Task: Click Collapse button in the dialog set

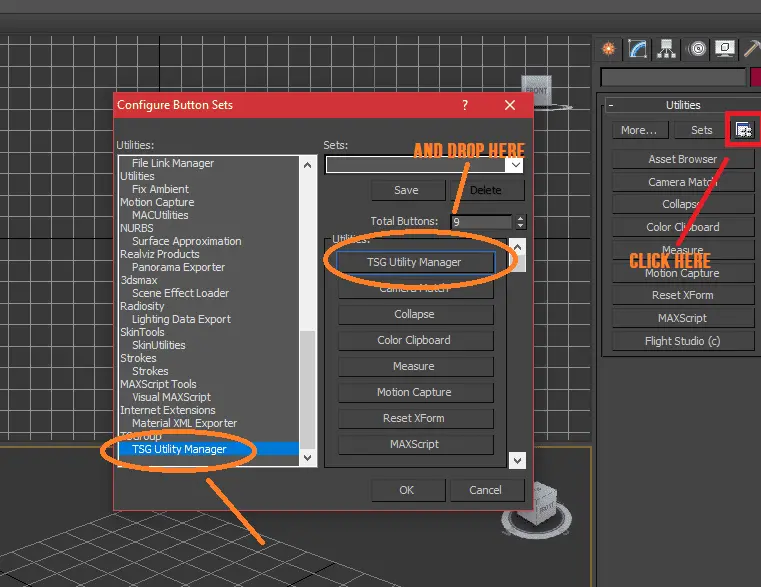Action: pyautogui.click(x=415, y=314)
